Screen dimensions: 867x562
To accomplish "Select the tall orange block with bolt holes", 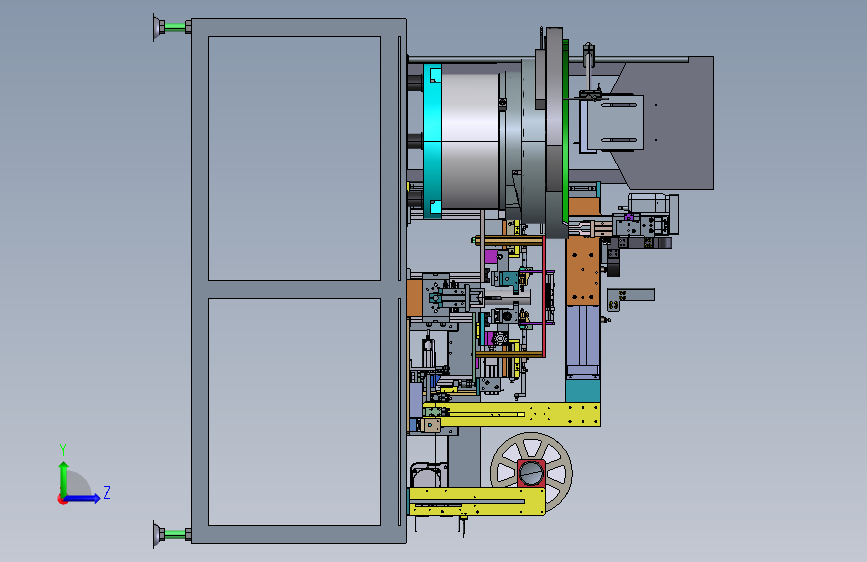I will [583, 271].
